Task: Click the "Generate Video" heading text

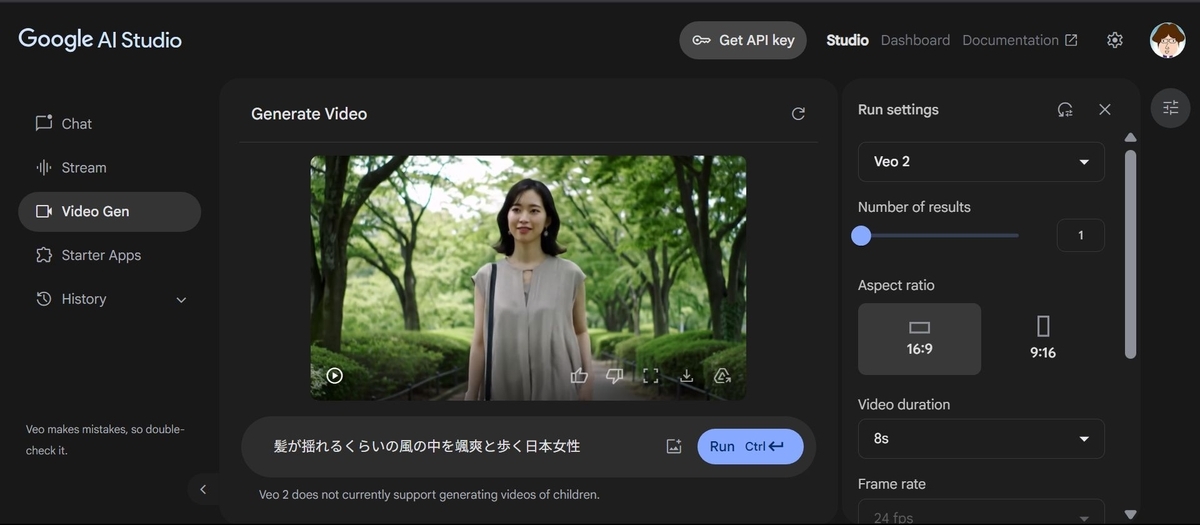Action: pos(309,114)
